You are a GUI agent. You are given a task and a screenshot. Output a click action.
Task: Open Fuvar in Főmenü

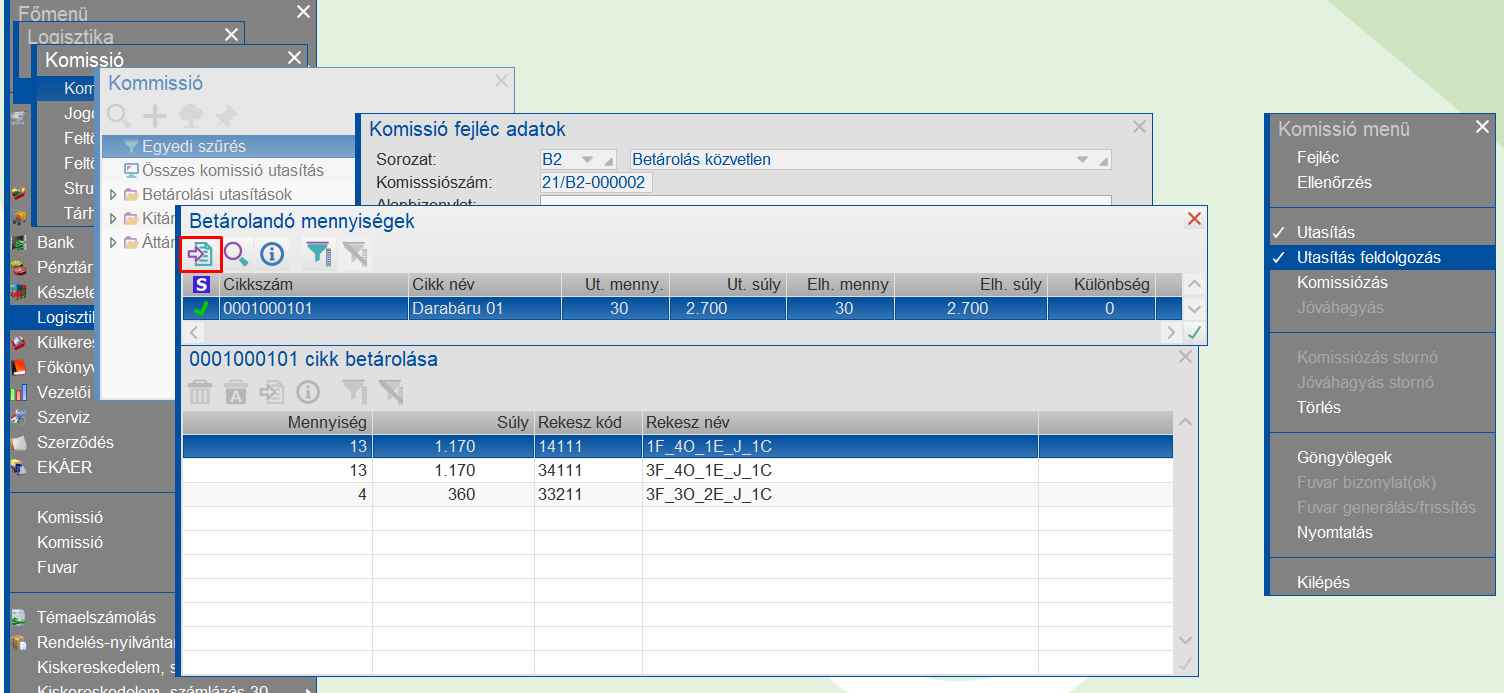point(57,567)
